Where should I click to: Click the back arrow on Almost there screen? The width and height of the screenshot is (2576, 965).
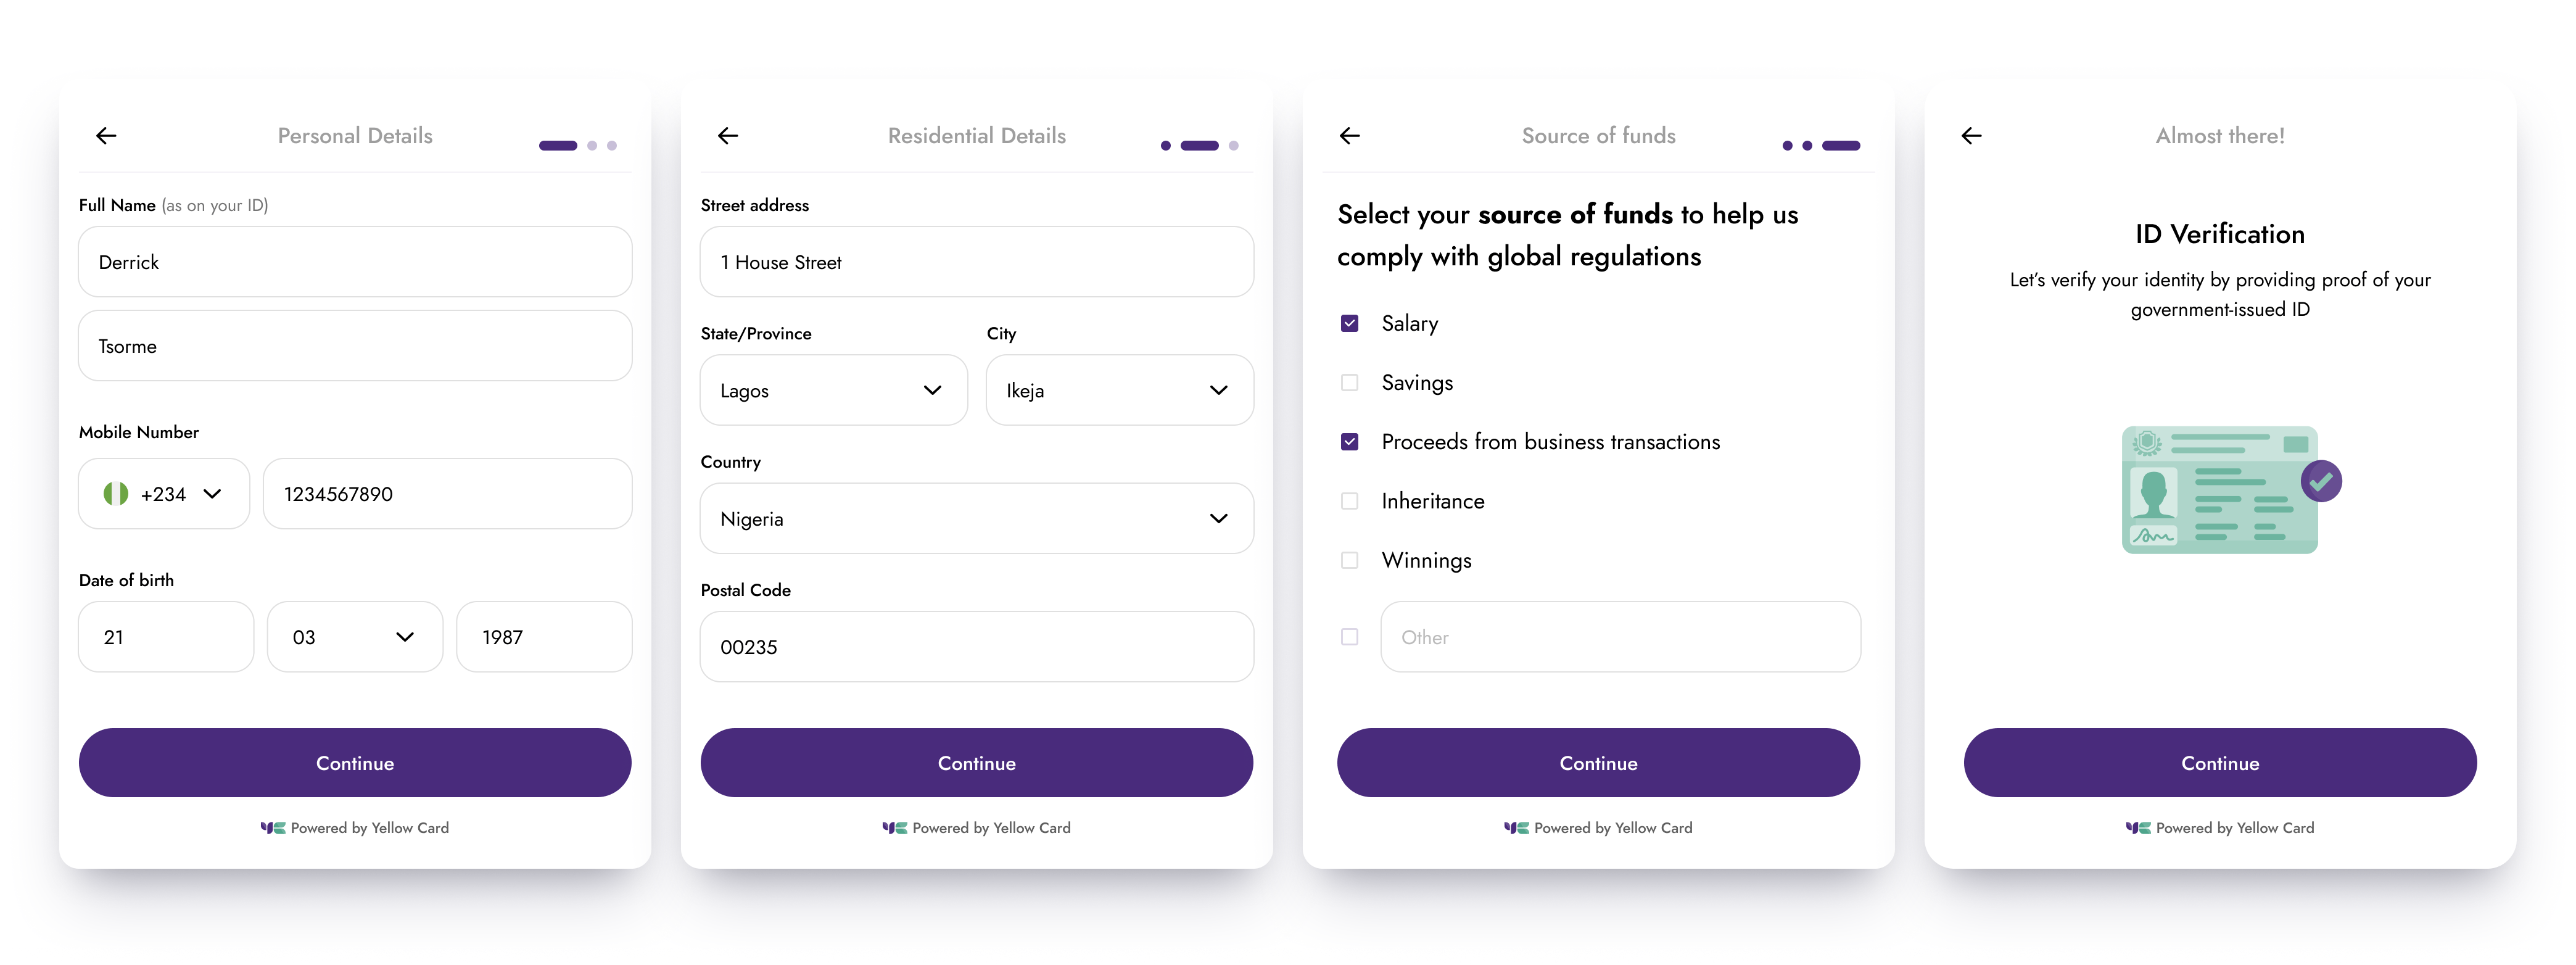click(x=1971, y=136)
